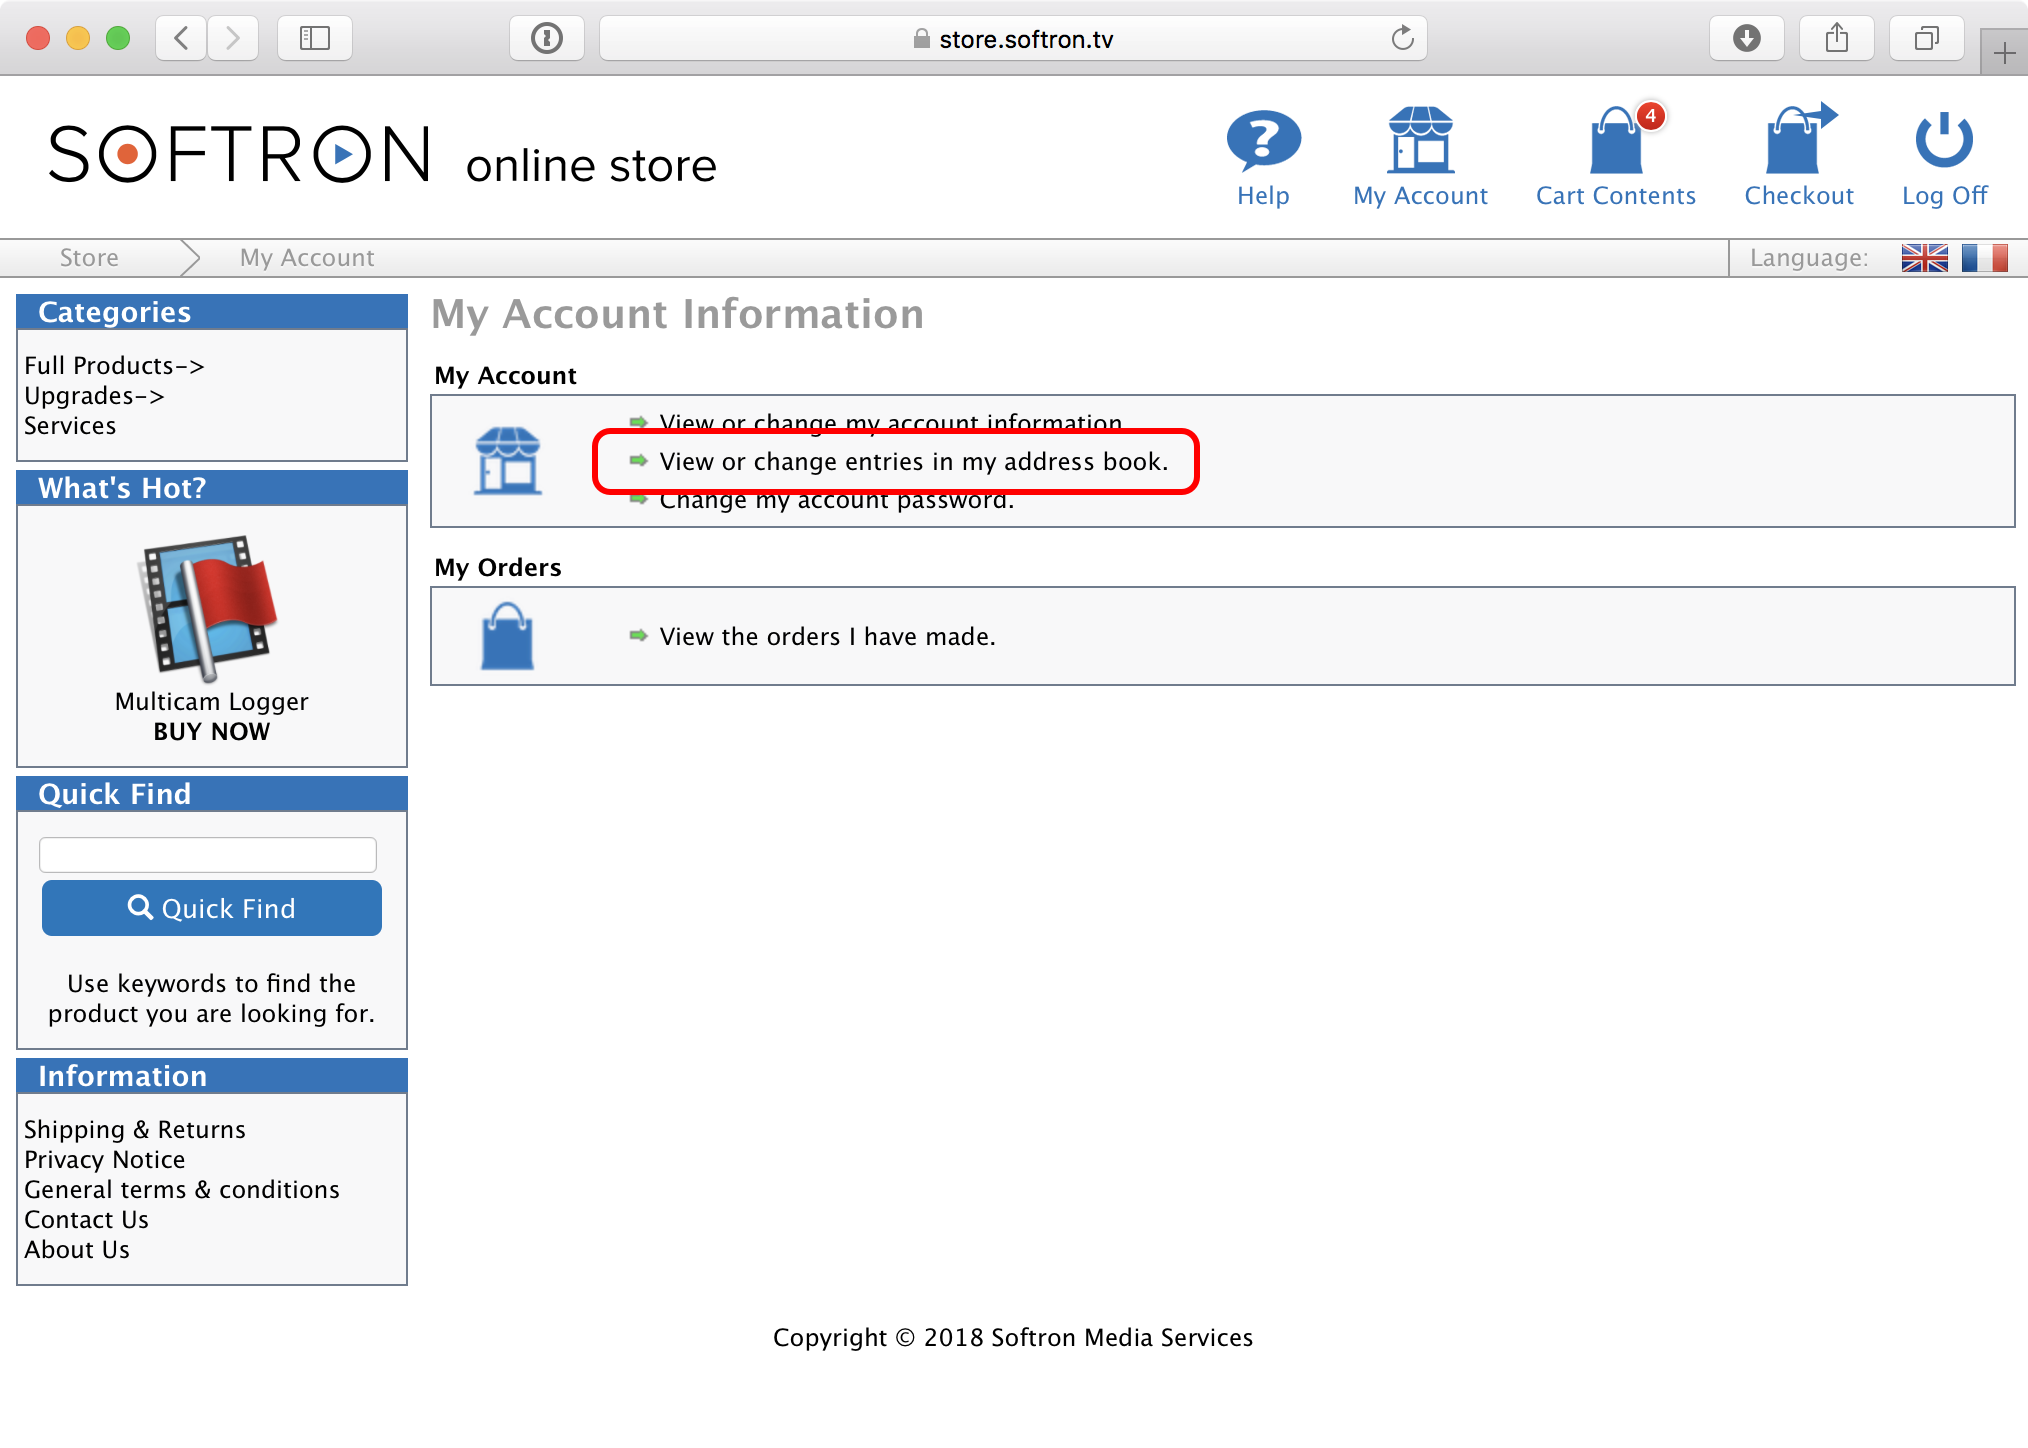Viewport: 2028px width, 1448px height.
Task: Switch language to English flag
Action: (1924, 258)
